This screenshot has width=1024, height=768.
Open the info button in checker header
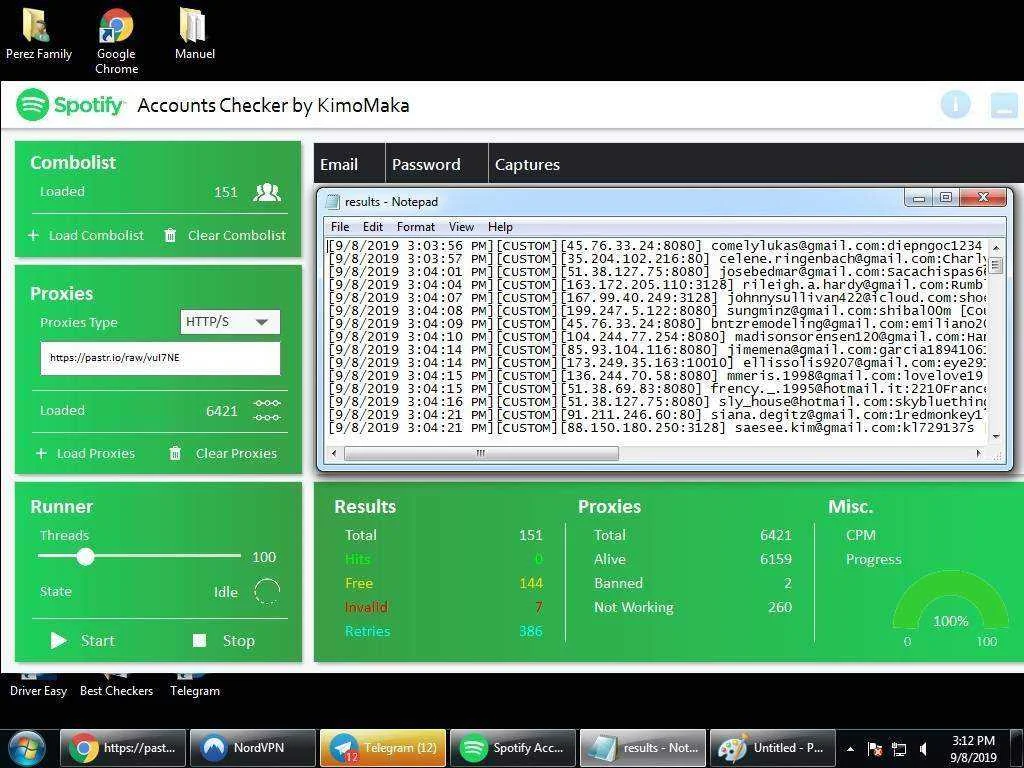tap(955, 104)
